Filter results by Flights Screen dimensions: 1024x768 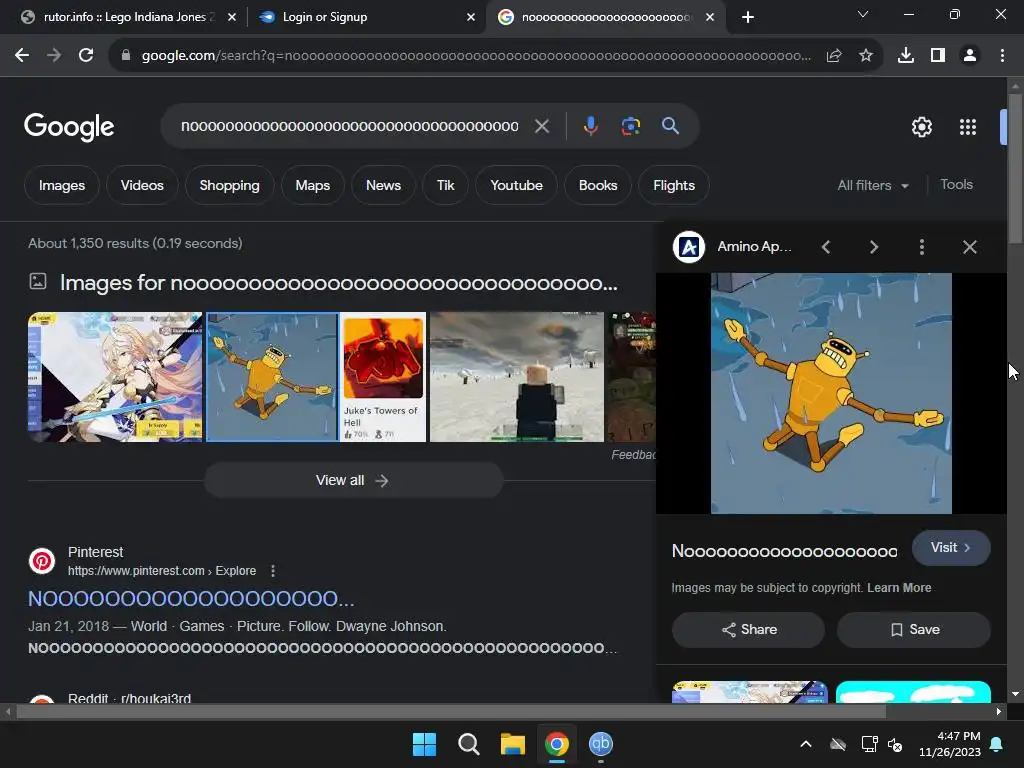(673, 185)
